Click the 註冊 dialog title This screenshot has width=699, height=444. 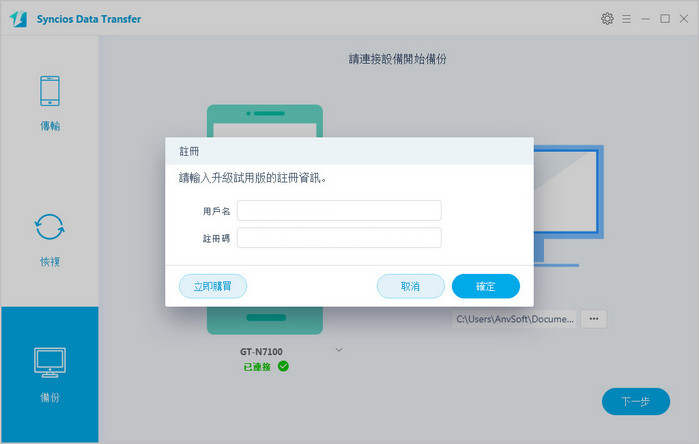(x=189, y=152)
